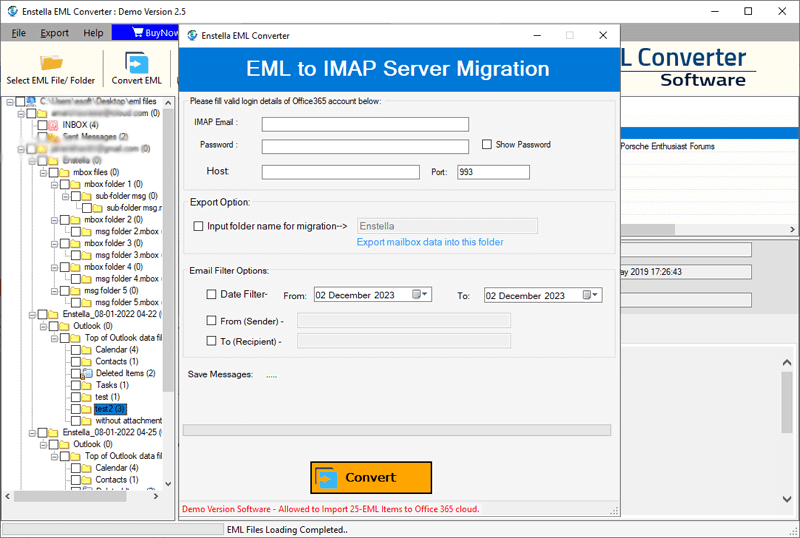The height and width of the screenshot is (538, 800).
Task: Click the Host input field
Action: click(x=341, y=172)
